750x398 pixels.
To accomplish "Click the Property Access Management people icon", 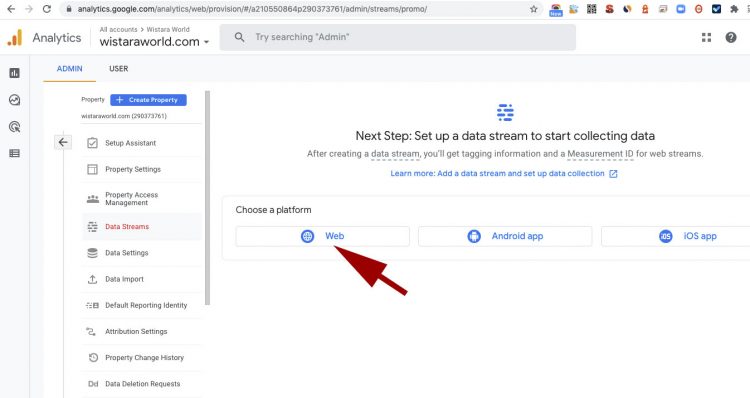I will [92, 199].
